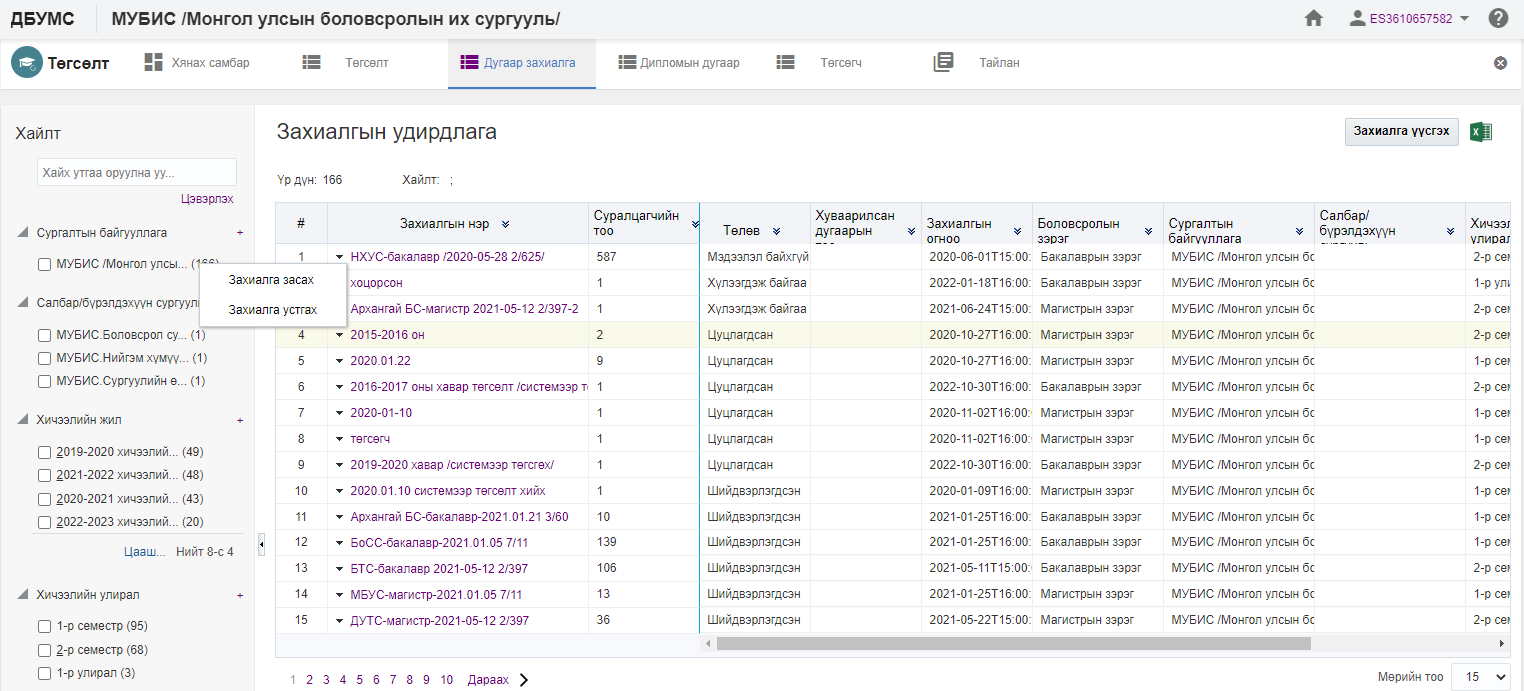
Task: Sort by Захиалгын огноо column arrows
Action: click(x=1017, y=231)
